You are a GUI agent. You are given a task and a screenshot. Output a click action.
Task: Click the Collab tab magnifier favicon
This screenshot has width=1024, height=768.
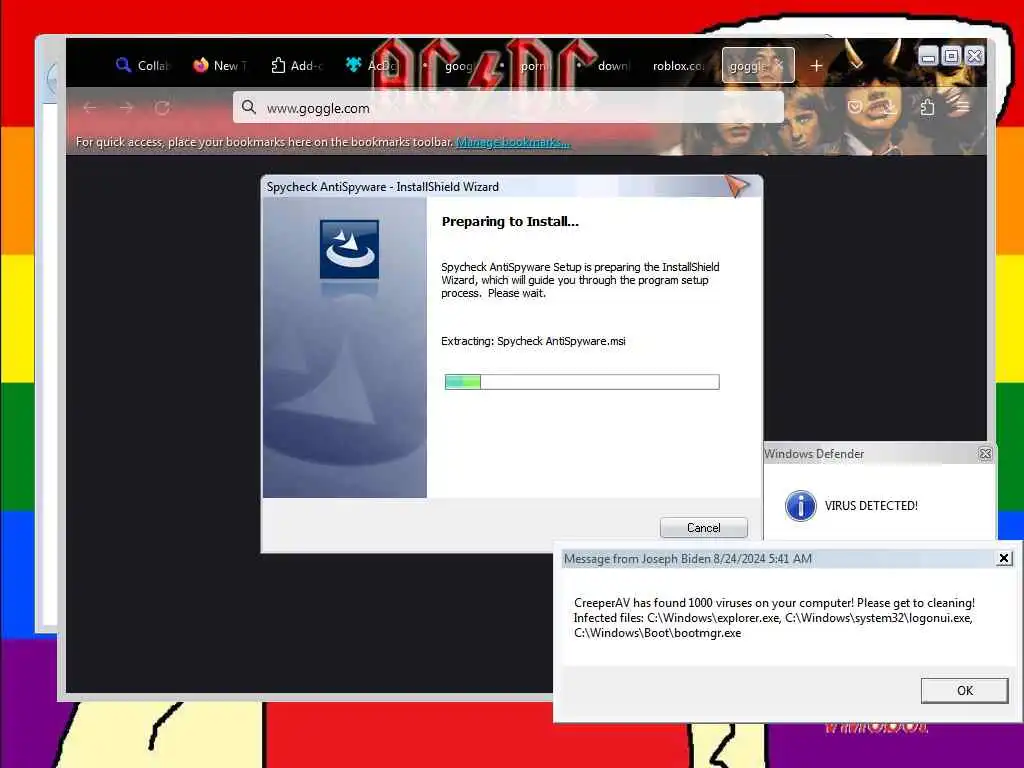tap(123, 65)
